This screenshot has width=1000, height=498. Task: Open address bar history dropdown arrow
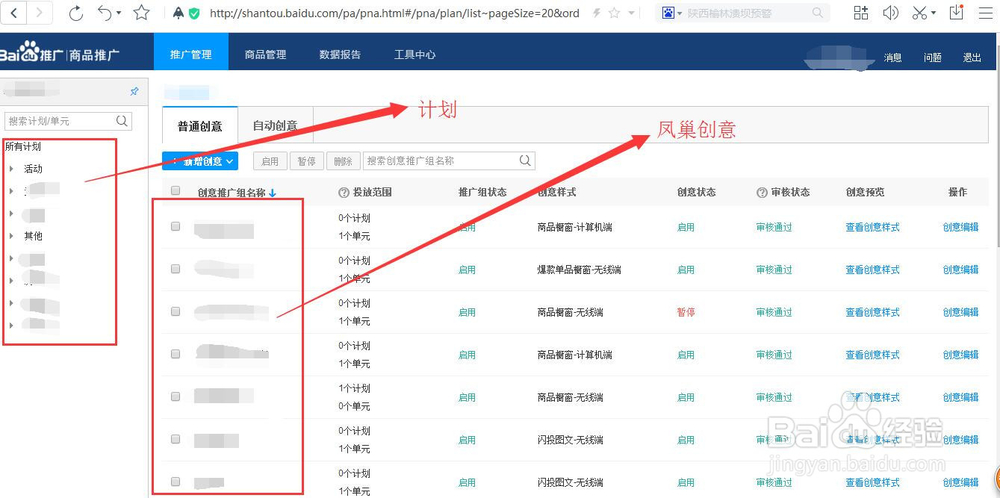[631, 13]
